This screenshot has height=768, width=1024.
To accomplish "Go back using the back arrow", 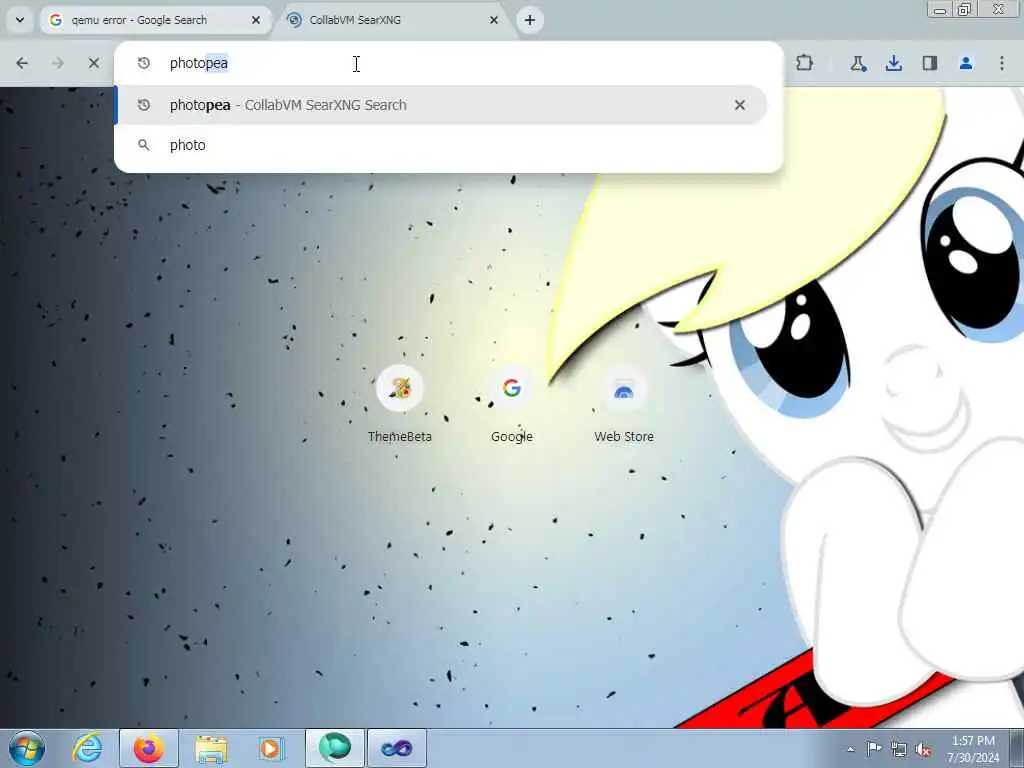I will (22, 63).
